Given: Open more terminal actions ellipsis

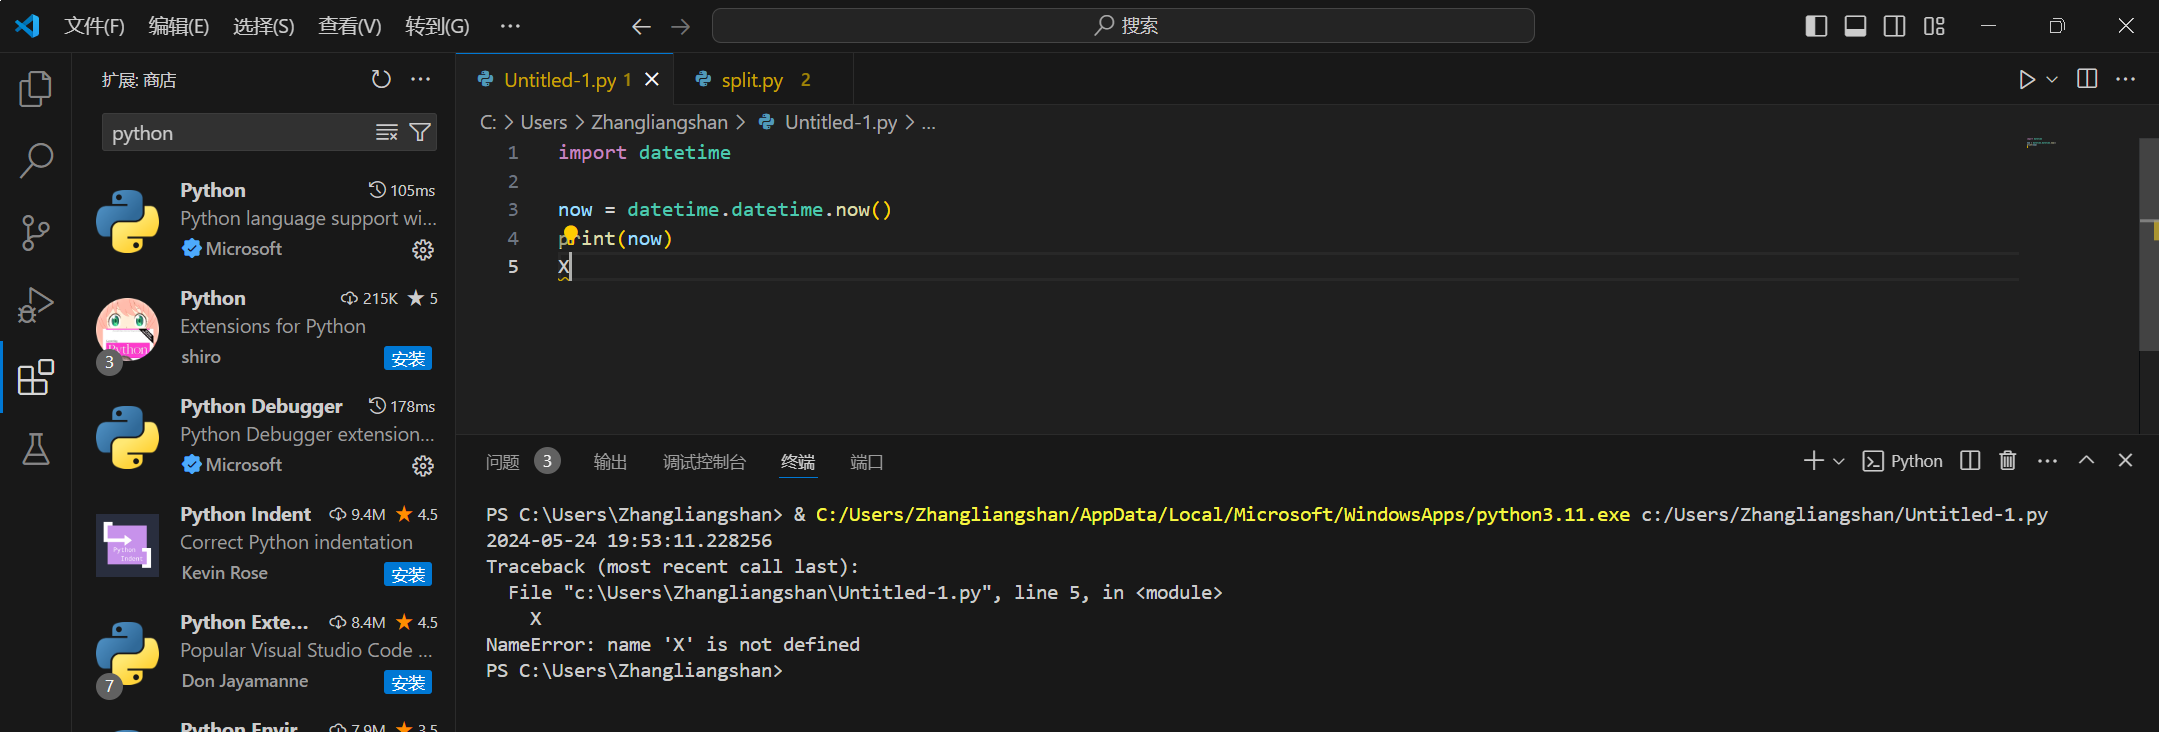Looking at the screenshot, I should coord(2047,460).
